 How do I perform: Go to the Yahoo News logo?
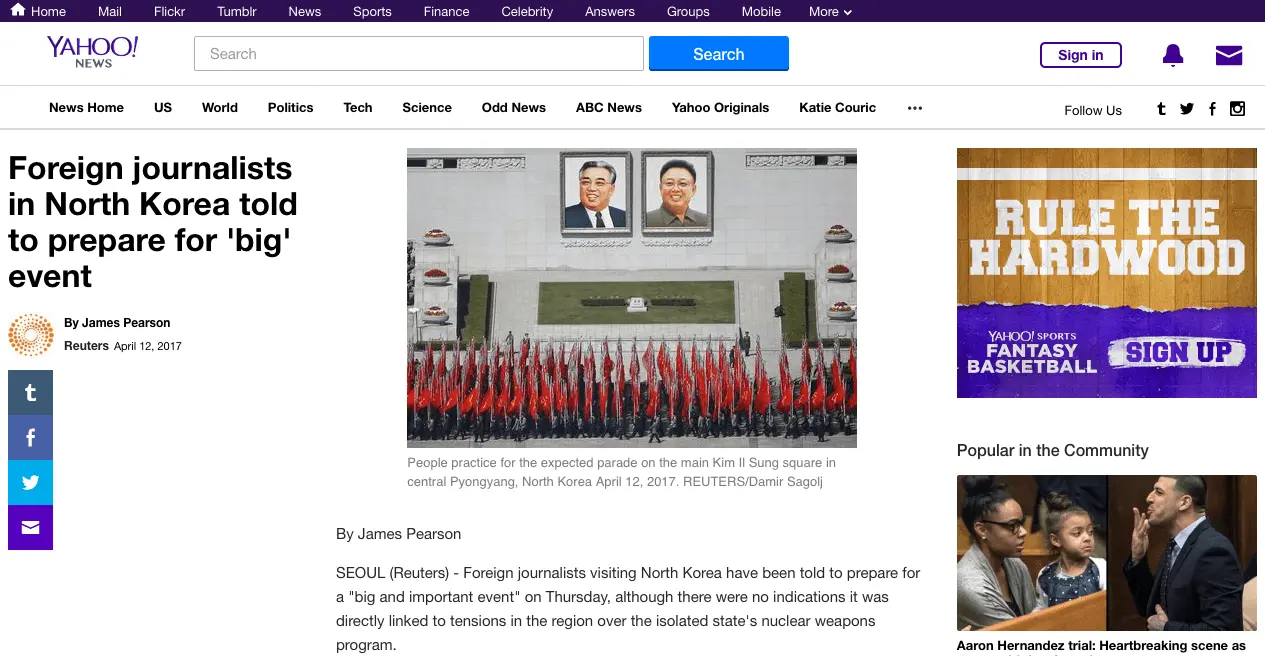coord(92,52)
